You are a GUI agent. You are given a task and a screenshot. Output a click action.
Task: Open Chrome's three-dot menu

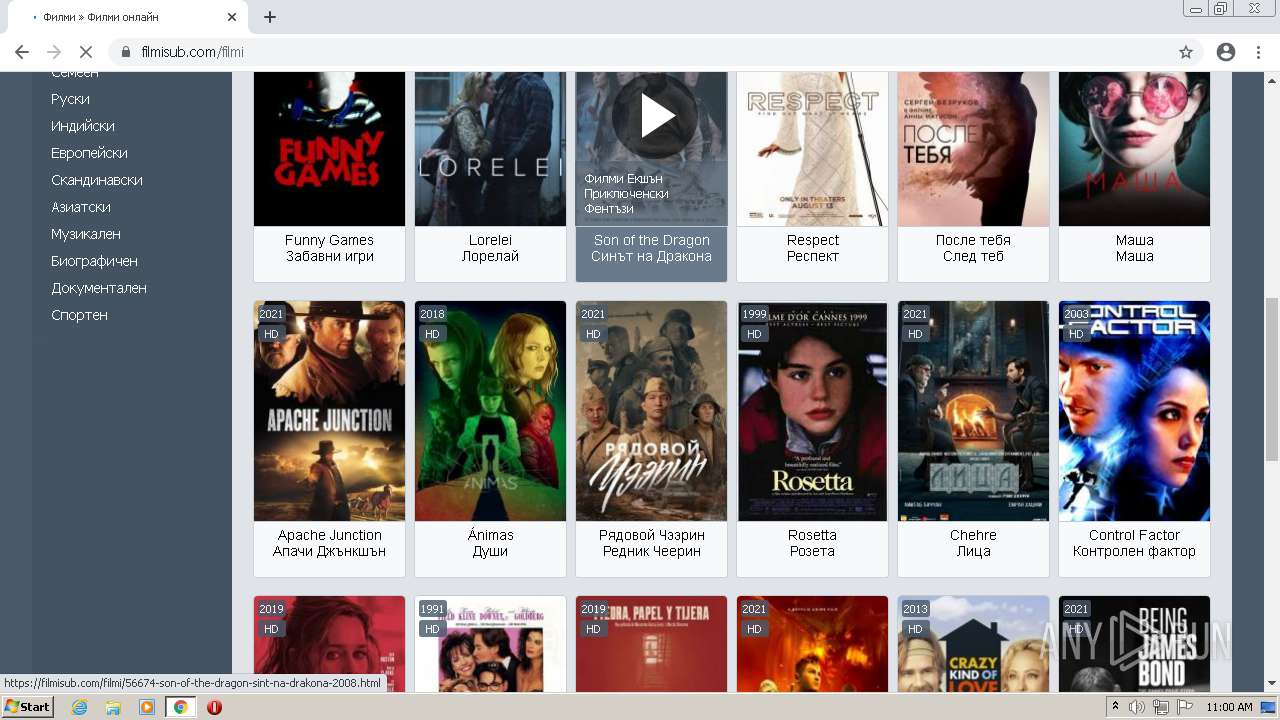1258,52
